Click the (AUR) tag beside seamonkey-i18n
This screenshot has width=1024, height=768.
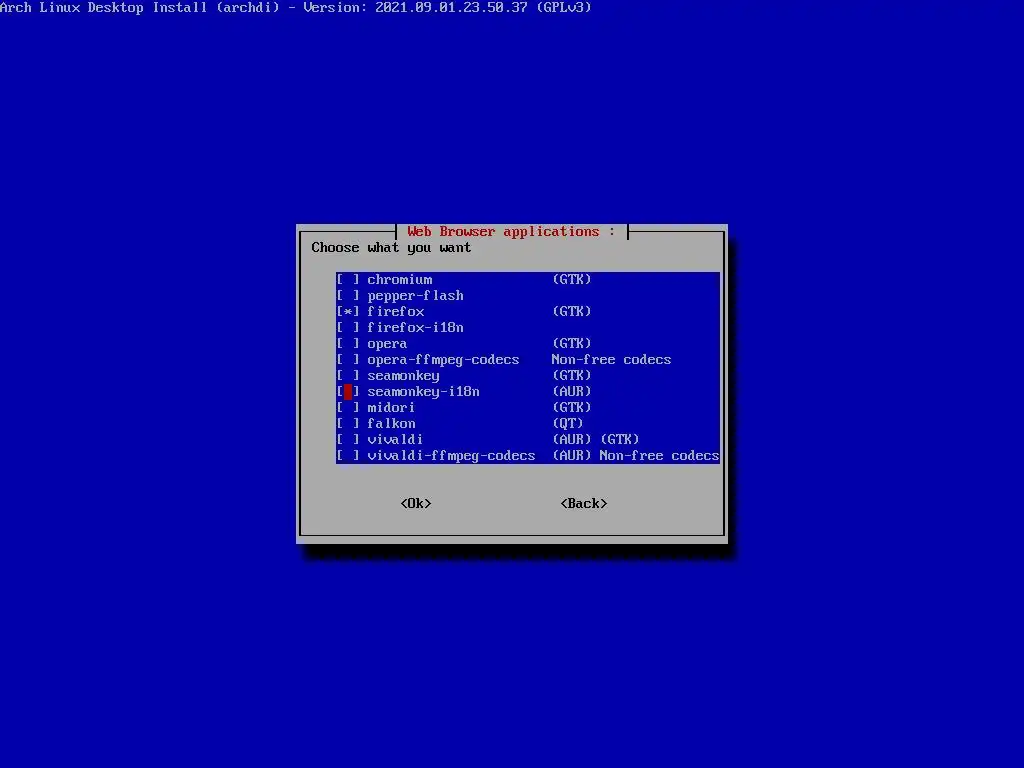coord(572,392)
